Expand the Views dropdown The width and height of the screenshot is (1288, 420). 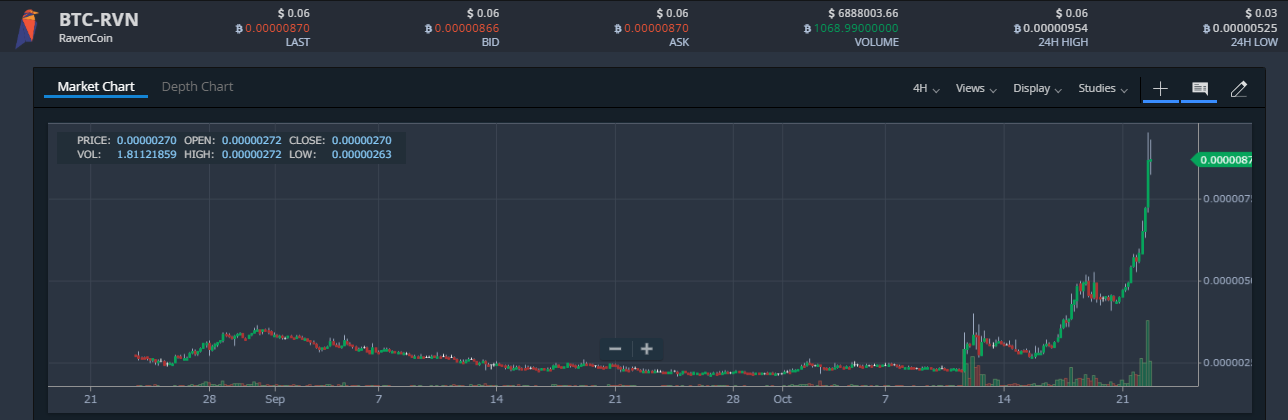tap(975, 88)
